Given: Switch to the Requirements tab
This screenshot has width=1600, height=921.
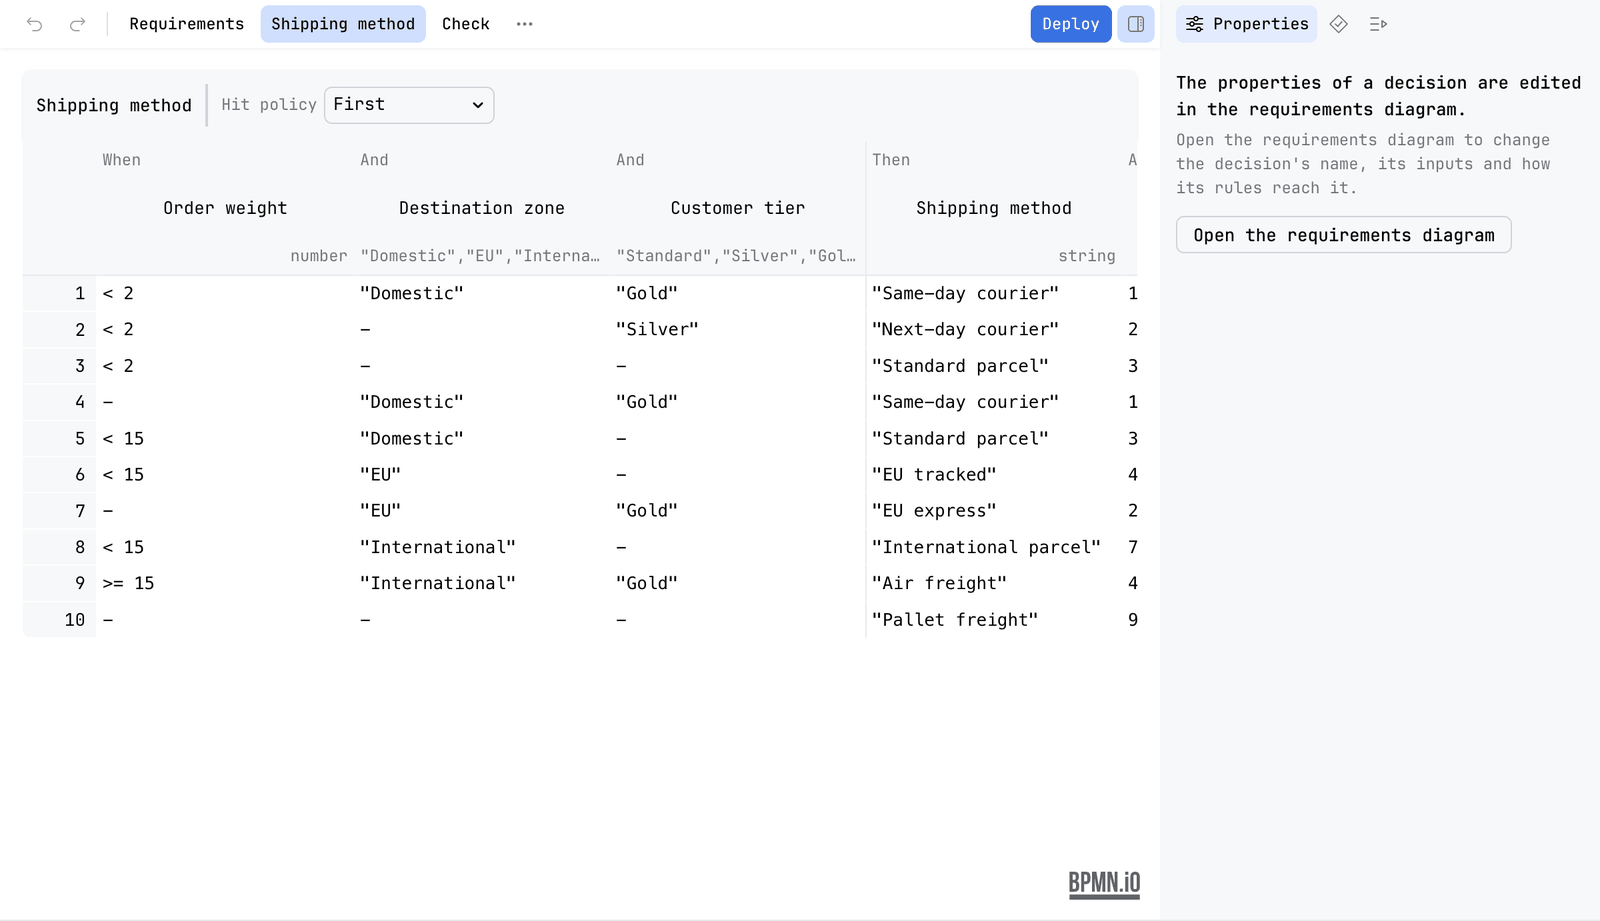Looking at the screenshot, I should [187, 24].
